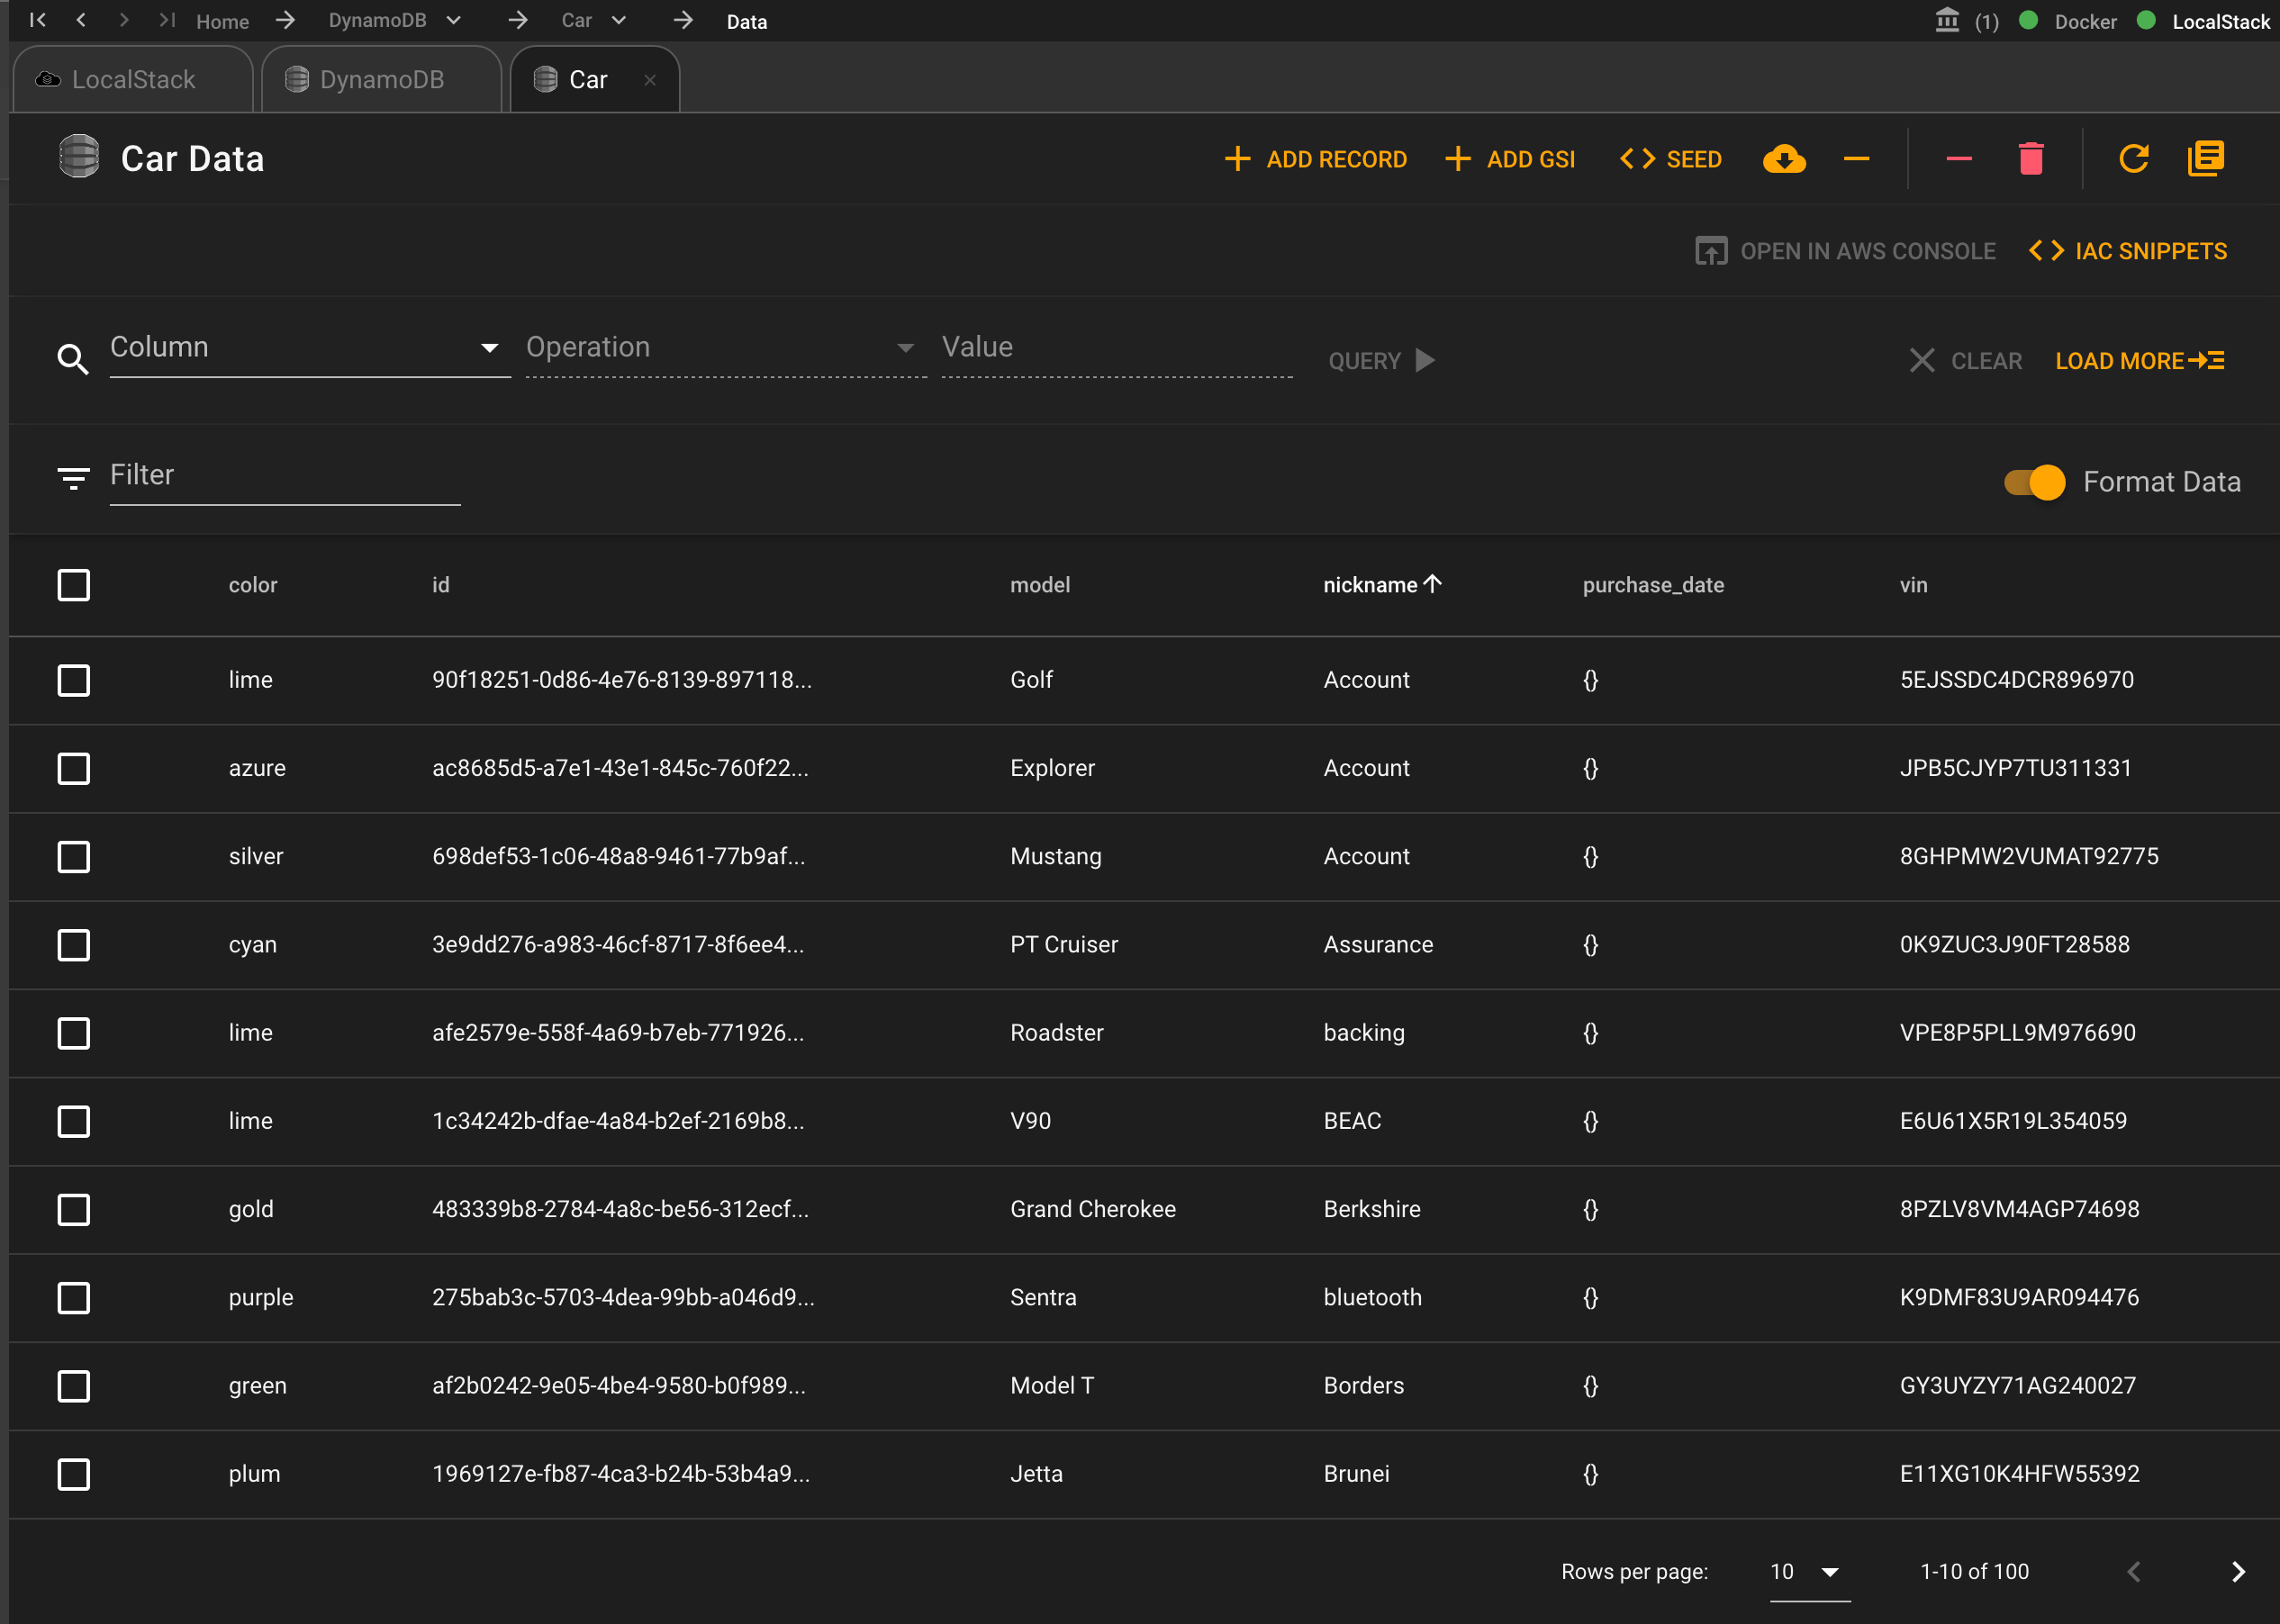Click the SEED button
This screenshot has width=2280, height=1624.
pyautogui.click(x=1671, y=159)
